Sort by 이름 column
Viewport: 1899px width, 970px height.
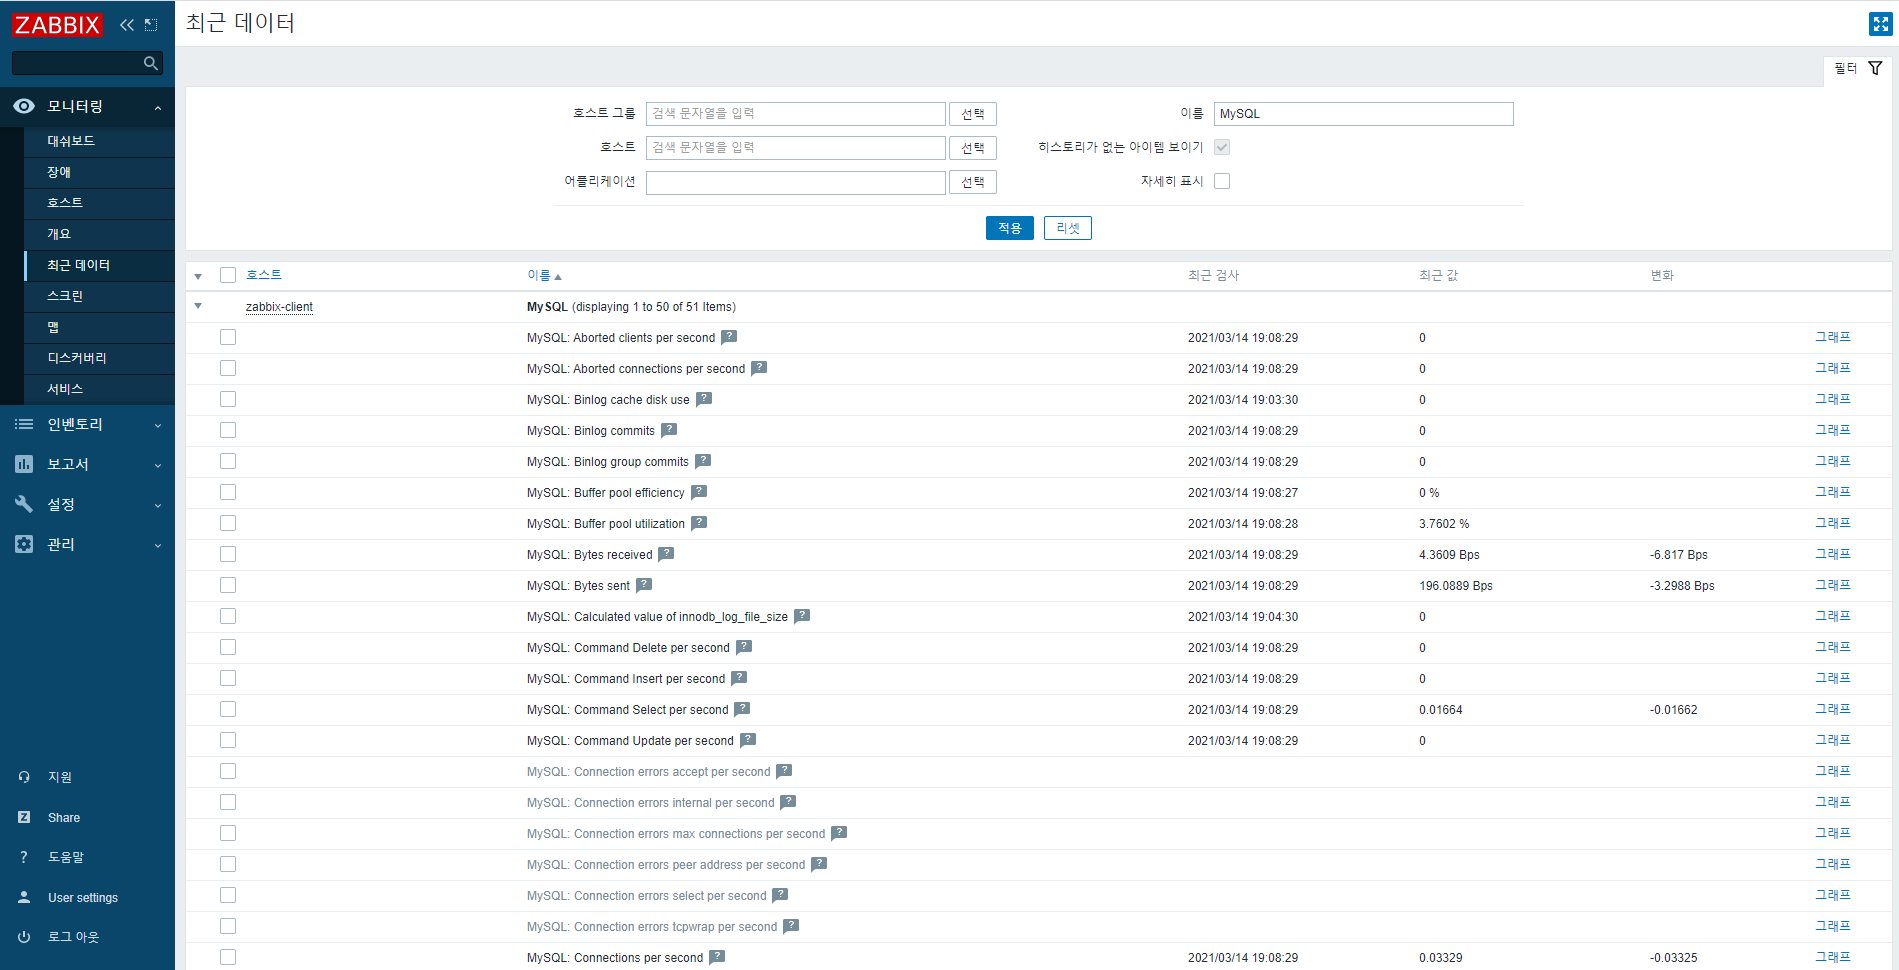click(x=544, y=275)
